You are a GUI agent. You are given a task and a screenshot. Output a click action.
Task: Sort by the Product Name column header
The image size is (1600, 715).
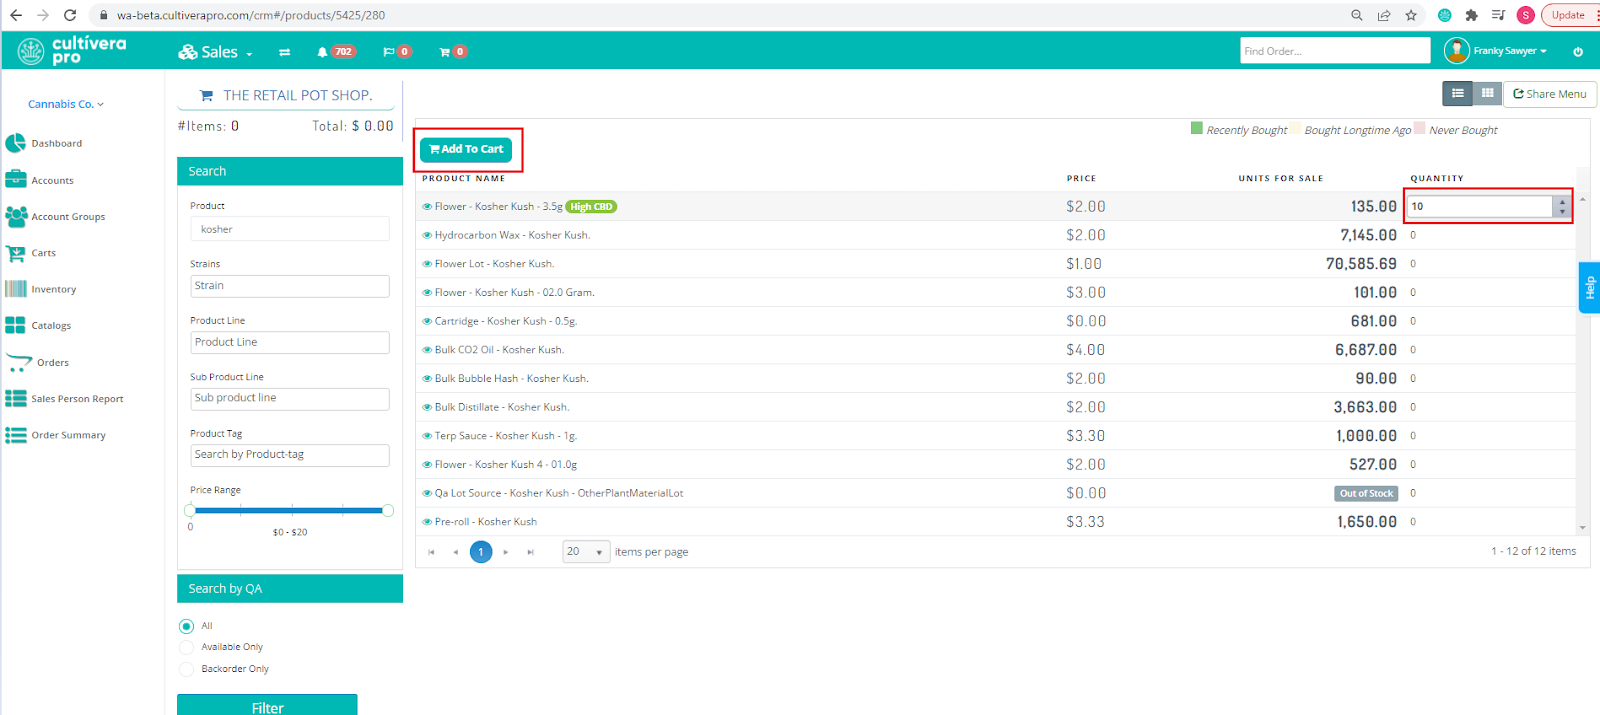pyautogui.click(x=463, y=179)
